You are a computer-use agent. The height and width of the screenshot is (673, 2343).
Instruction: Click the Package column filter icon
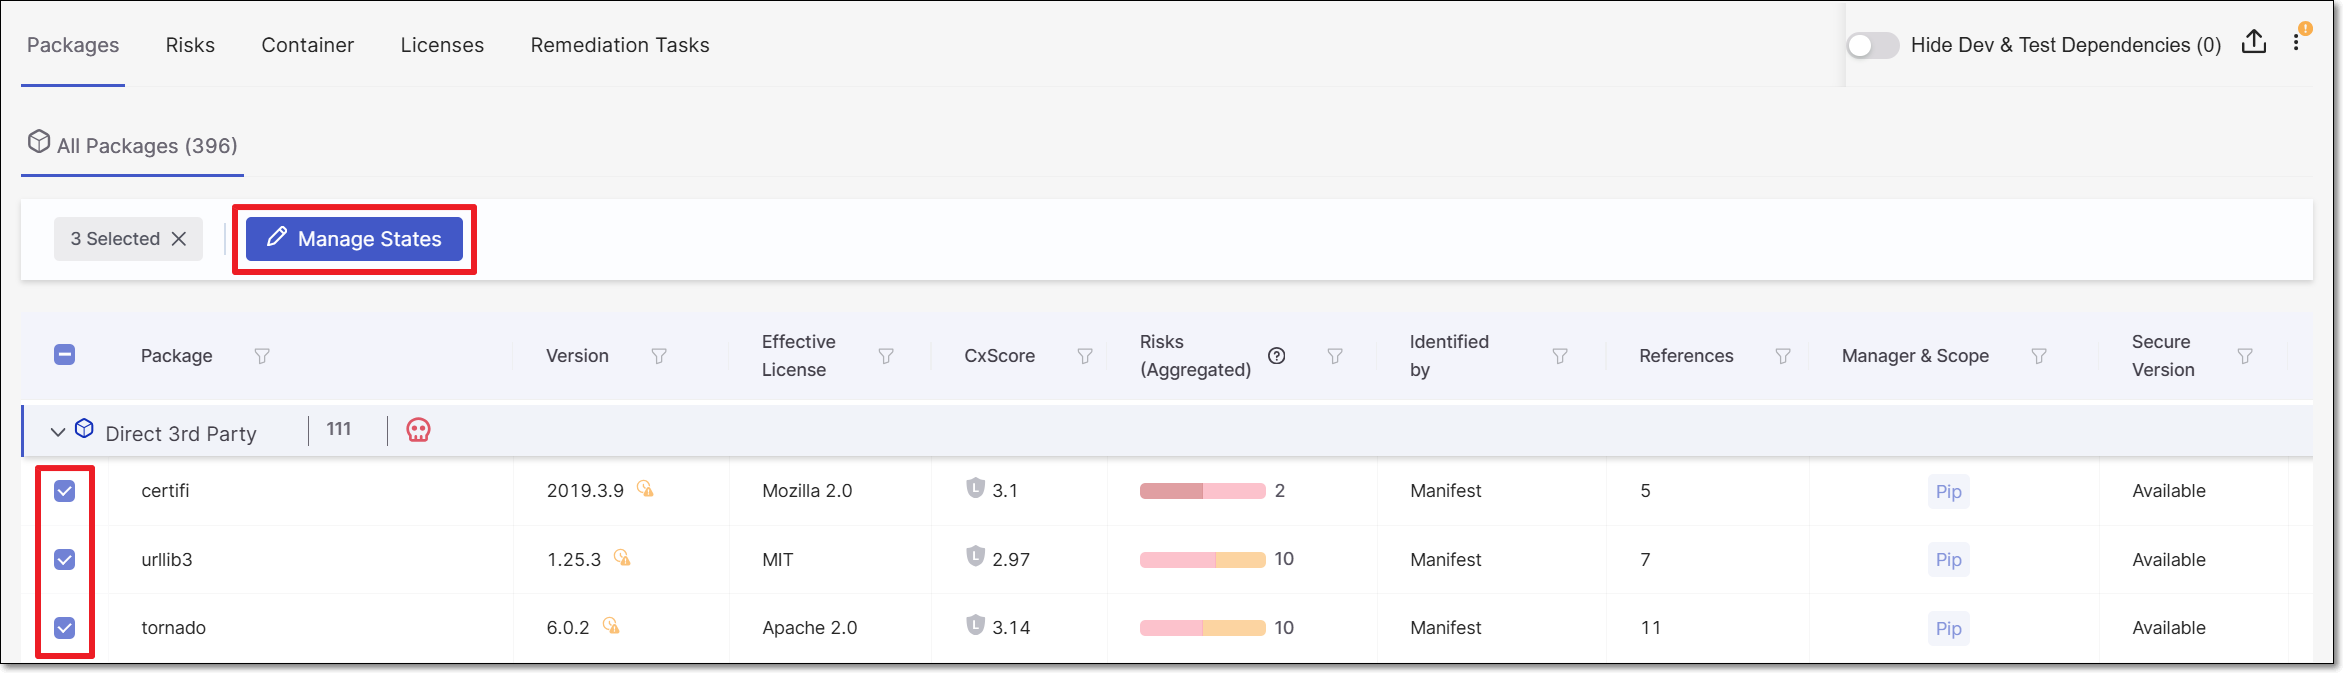262,356
